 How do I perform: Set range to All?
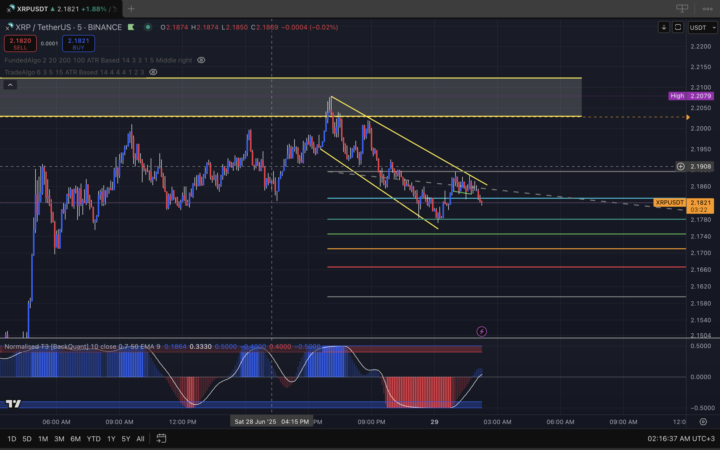point(140,439)
